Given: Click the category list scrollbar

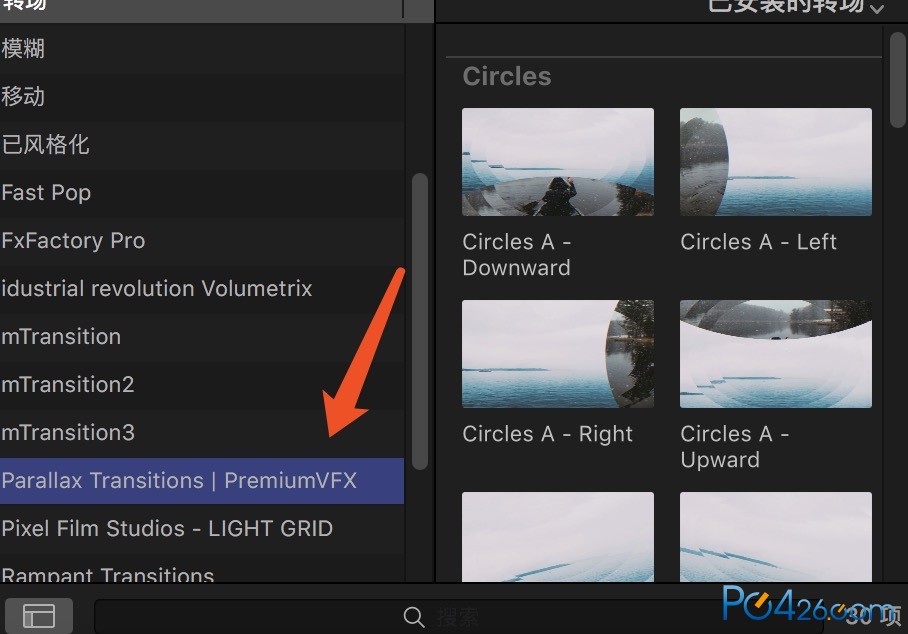Looking at the screenshot, I should (420, 321).
